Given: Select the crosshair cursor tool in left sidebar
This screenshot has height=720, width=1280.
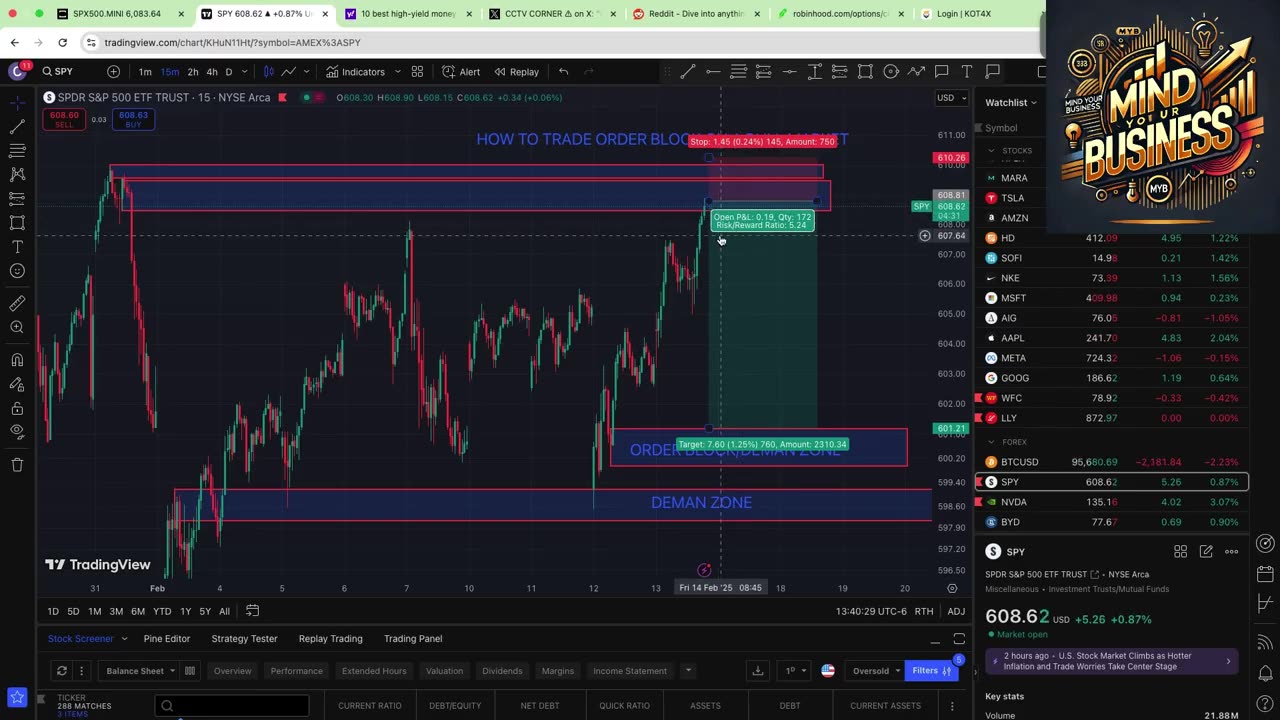Looking at the screenshot, I should tap(17, 103).
